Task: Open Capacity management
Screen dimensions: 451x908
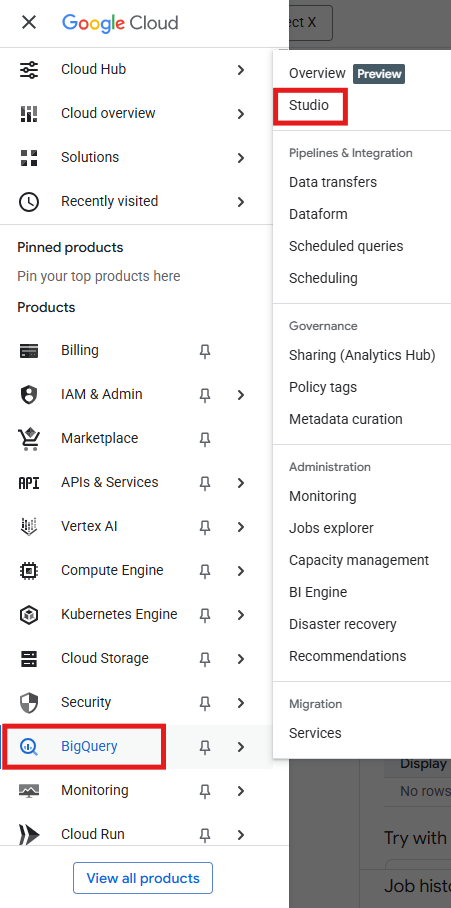Action: coord(359,561)
